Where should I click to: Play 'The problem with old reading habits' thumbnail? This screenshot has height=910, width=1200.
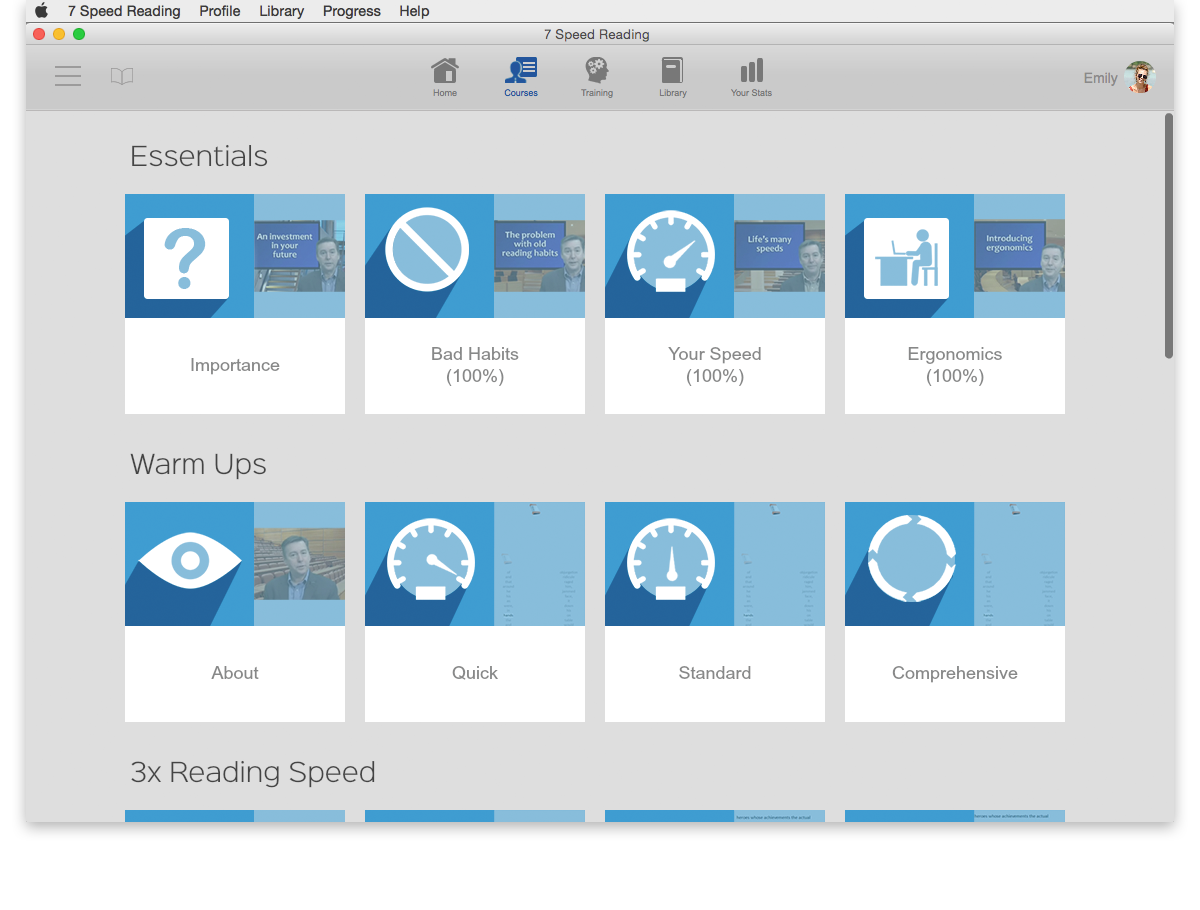click(x=539, y=256)
